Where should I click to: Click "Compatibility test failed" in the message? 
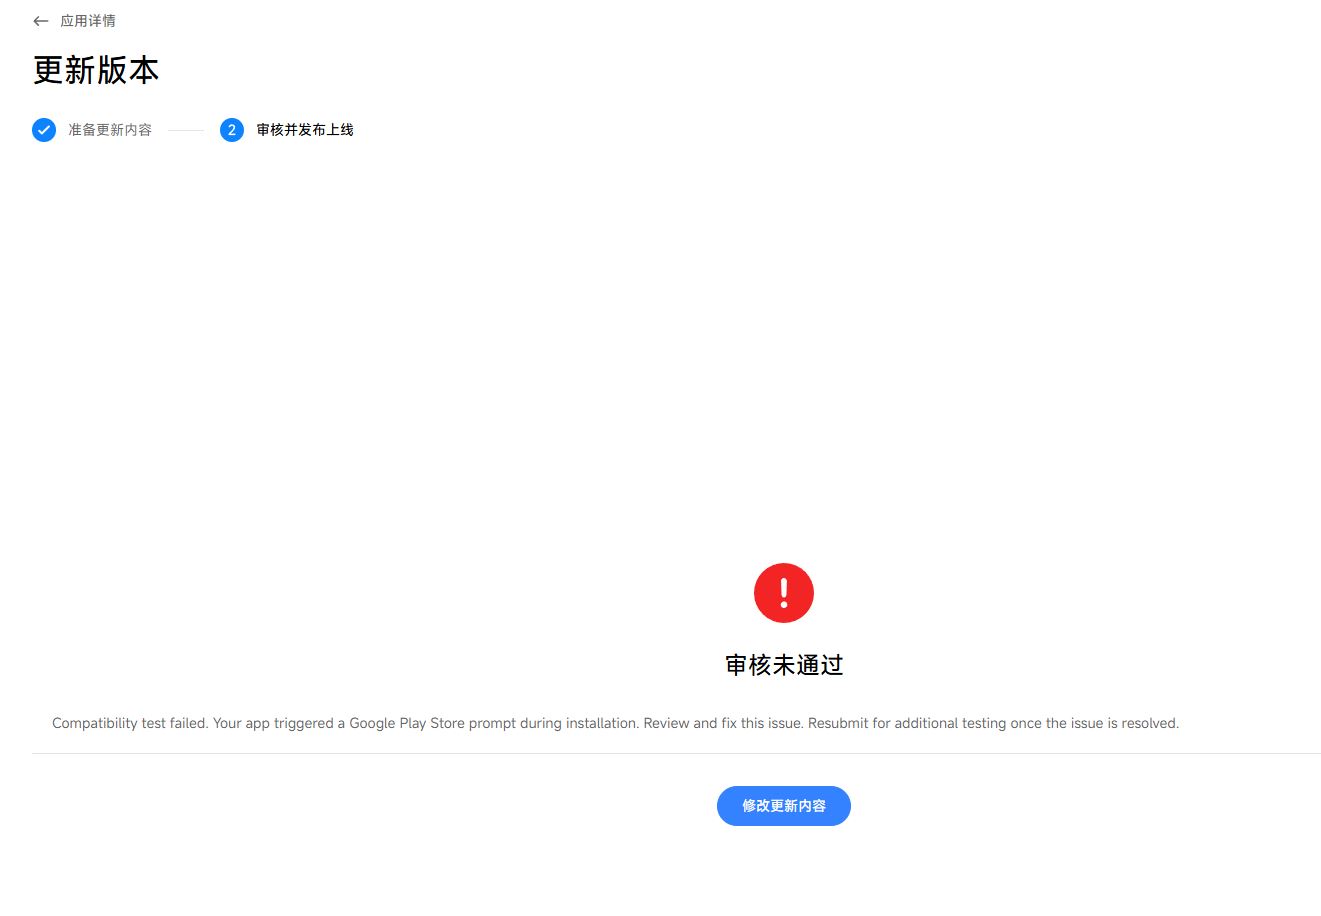click(x=129, y=723)
